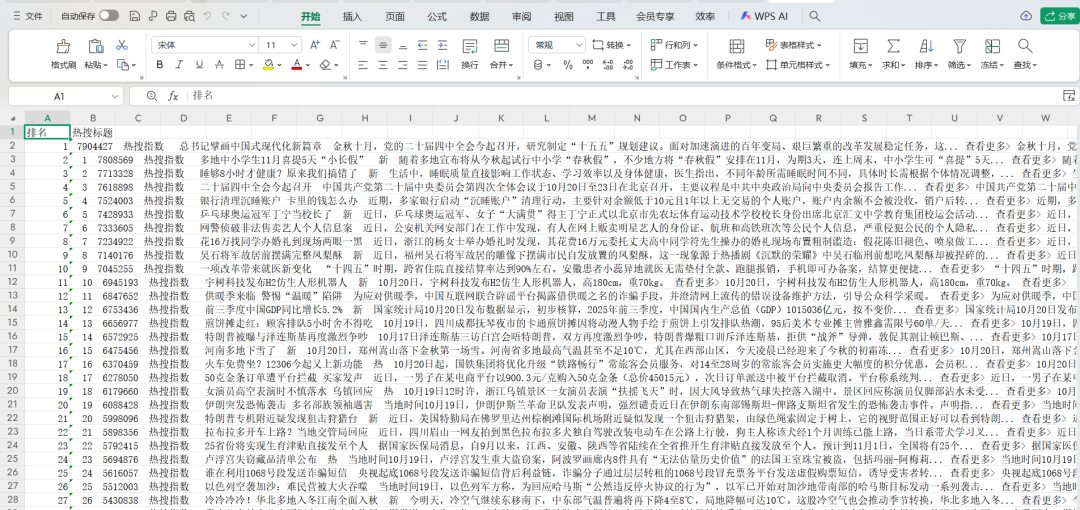Apply Bold formatting
Viewport: 1080px width, 510px height.
coord(160,65)
